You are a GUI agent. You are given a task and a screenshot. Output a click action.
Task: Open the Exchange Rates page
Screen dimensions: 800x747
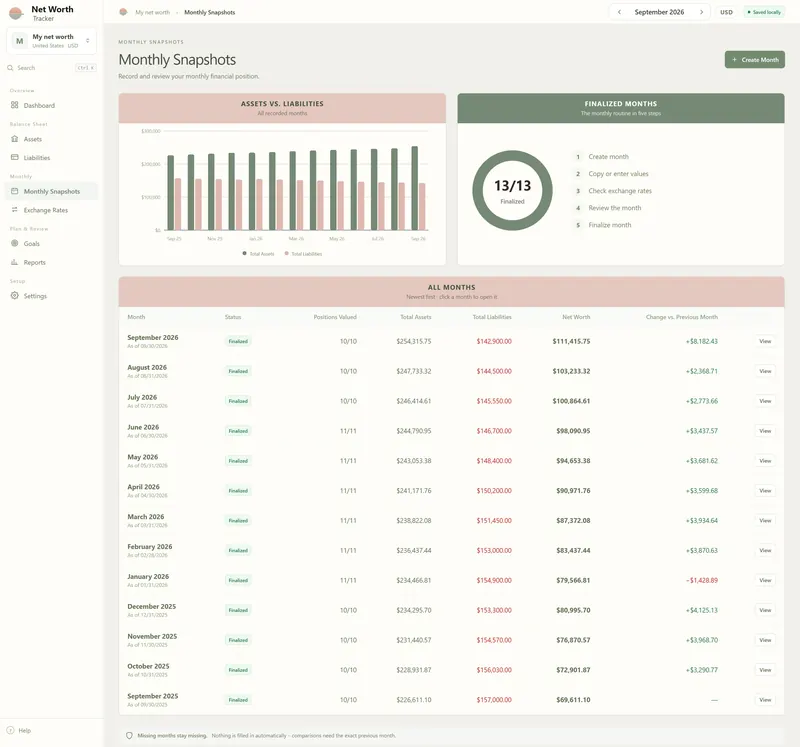[52, 210]
